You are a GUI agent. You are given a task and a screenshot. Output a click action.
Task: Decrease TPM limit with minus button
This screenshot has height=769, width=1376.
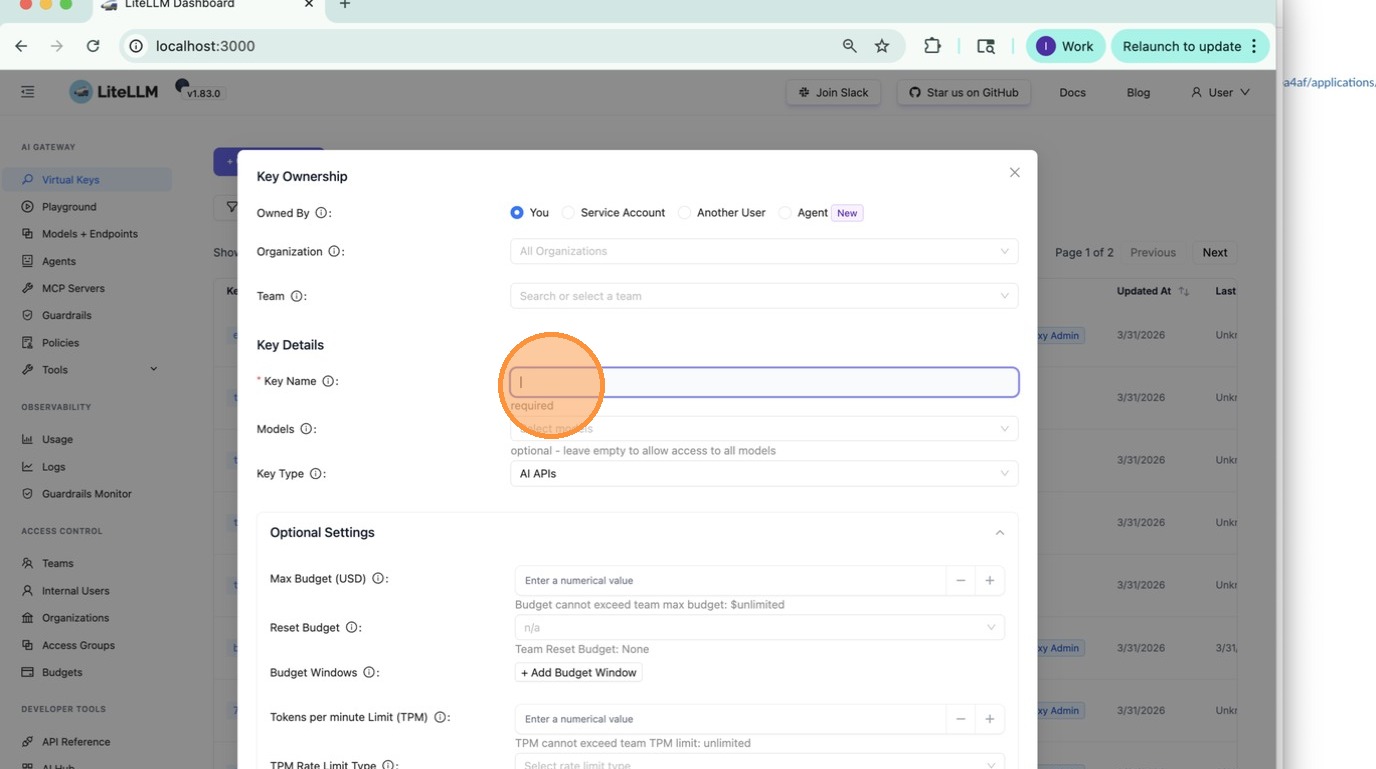(x=960, y=719)
